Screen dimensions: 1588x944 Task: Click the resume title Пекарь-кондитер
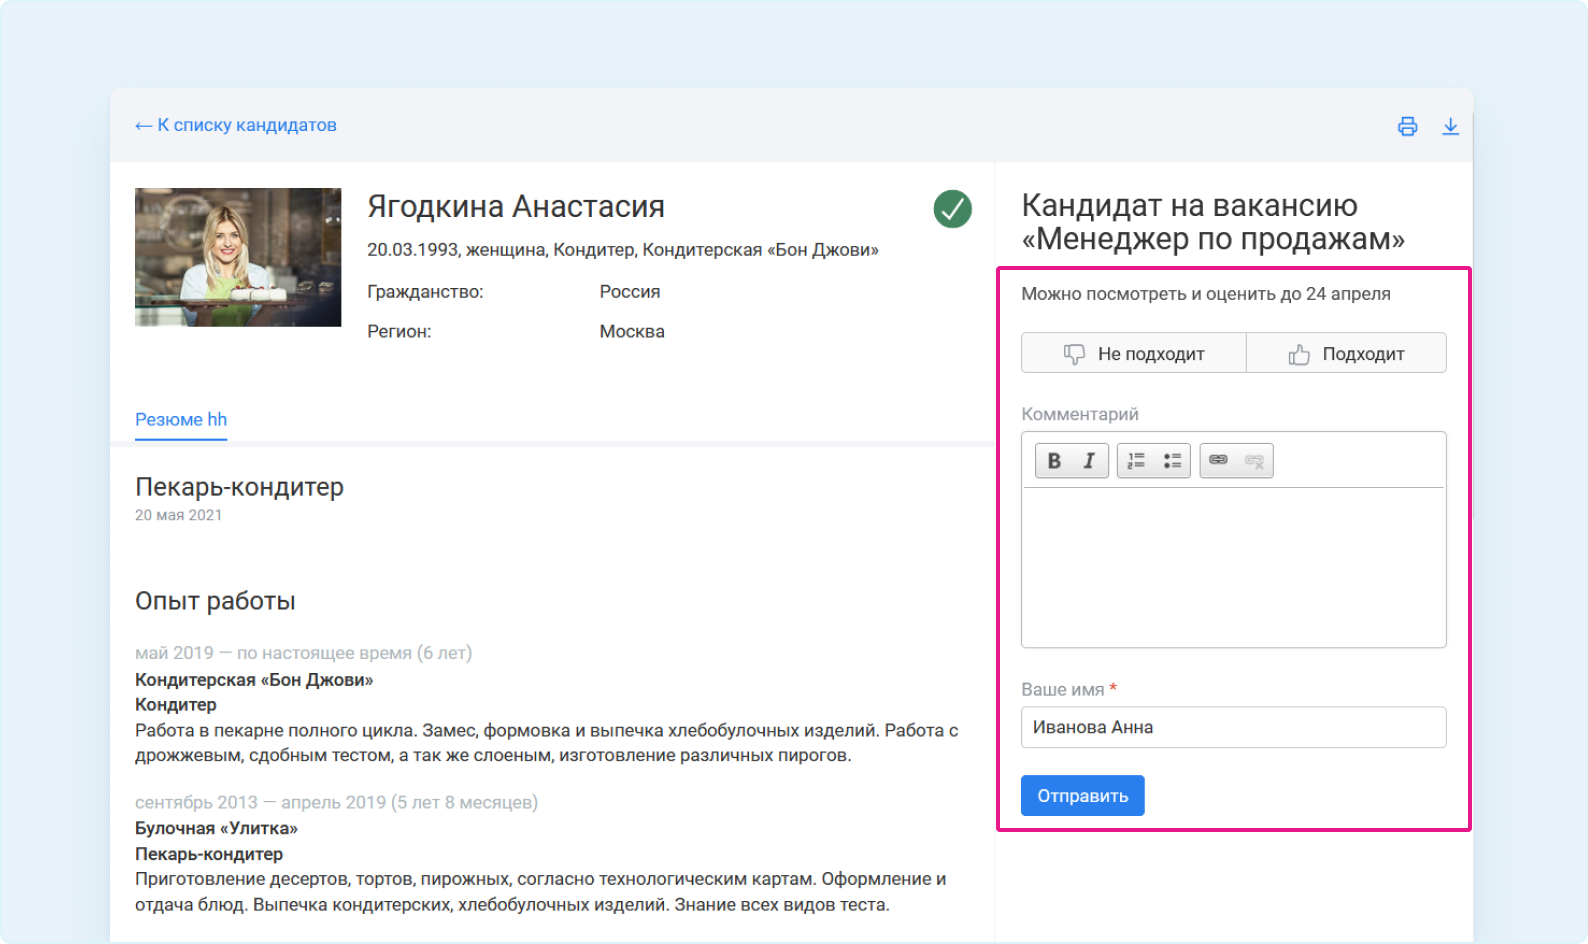tap(239, 487)
